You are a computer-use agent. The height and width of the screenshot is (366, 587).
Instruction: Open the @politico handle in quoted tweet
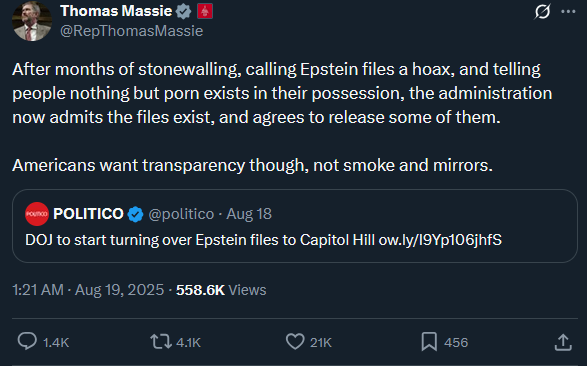pos(181,214)
